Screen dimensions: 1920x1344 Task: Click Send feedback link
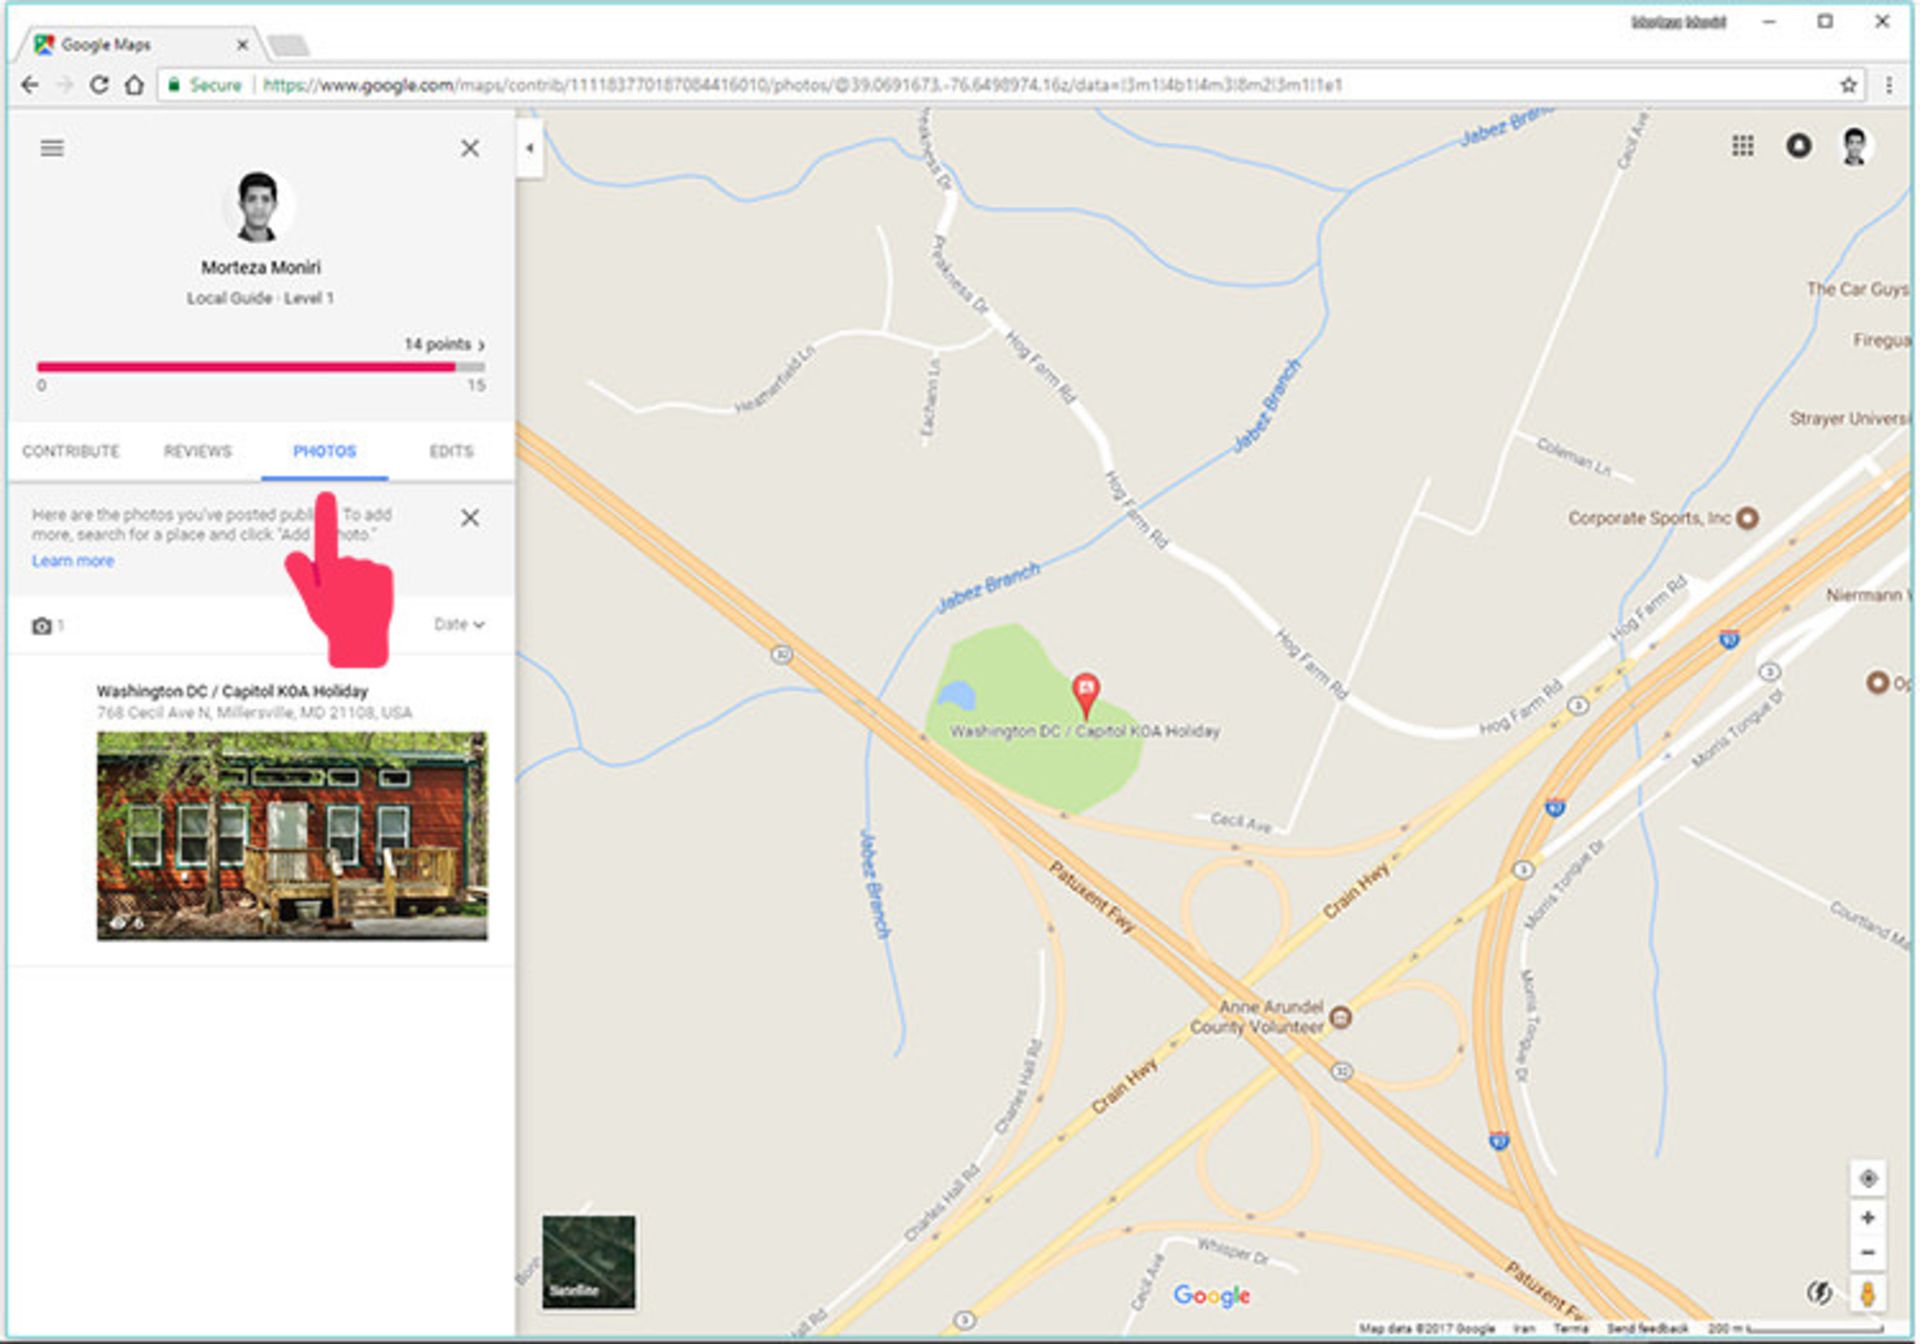(1647, 1328)
